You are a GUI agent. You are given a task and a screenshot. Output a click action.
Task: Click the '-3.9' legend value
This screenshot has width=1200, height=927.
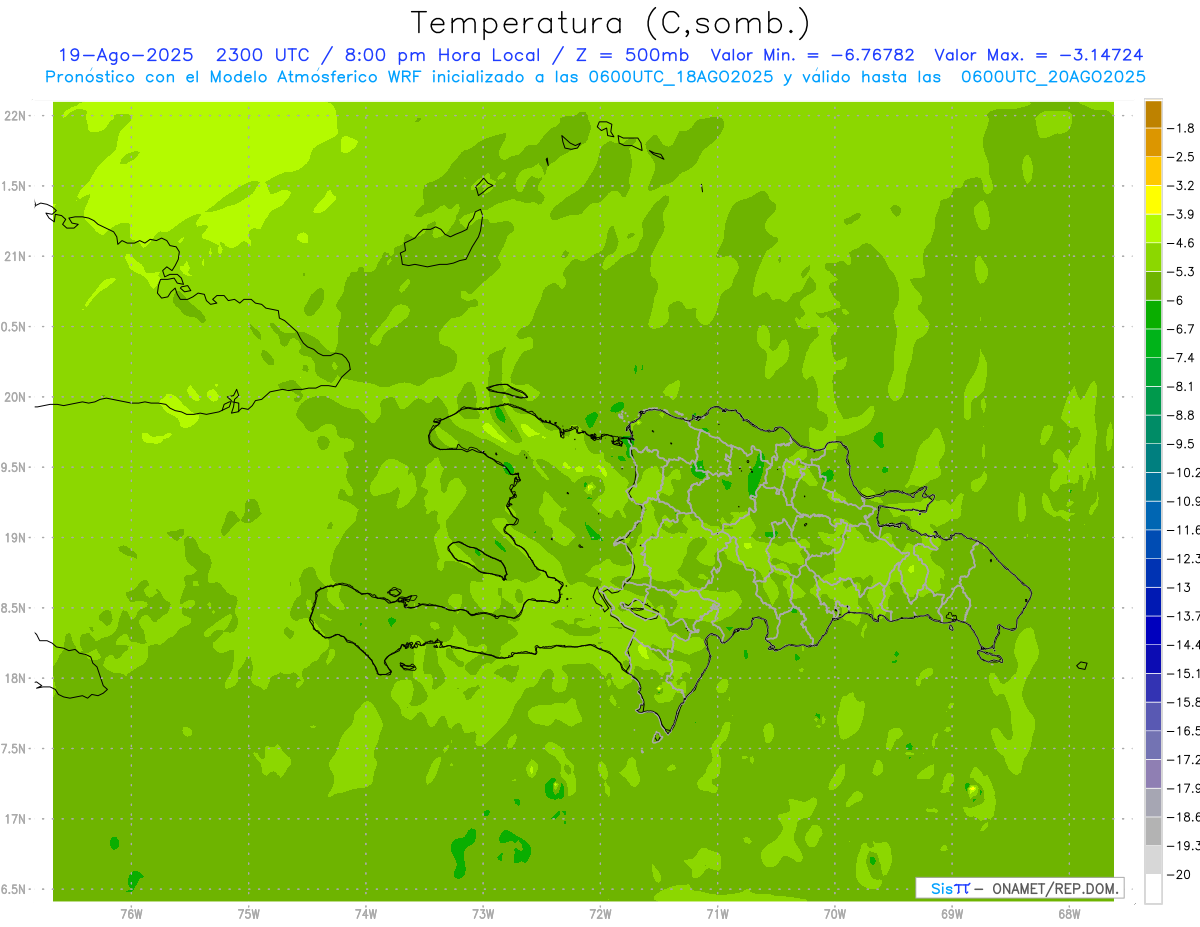click(1183, 214)
